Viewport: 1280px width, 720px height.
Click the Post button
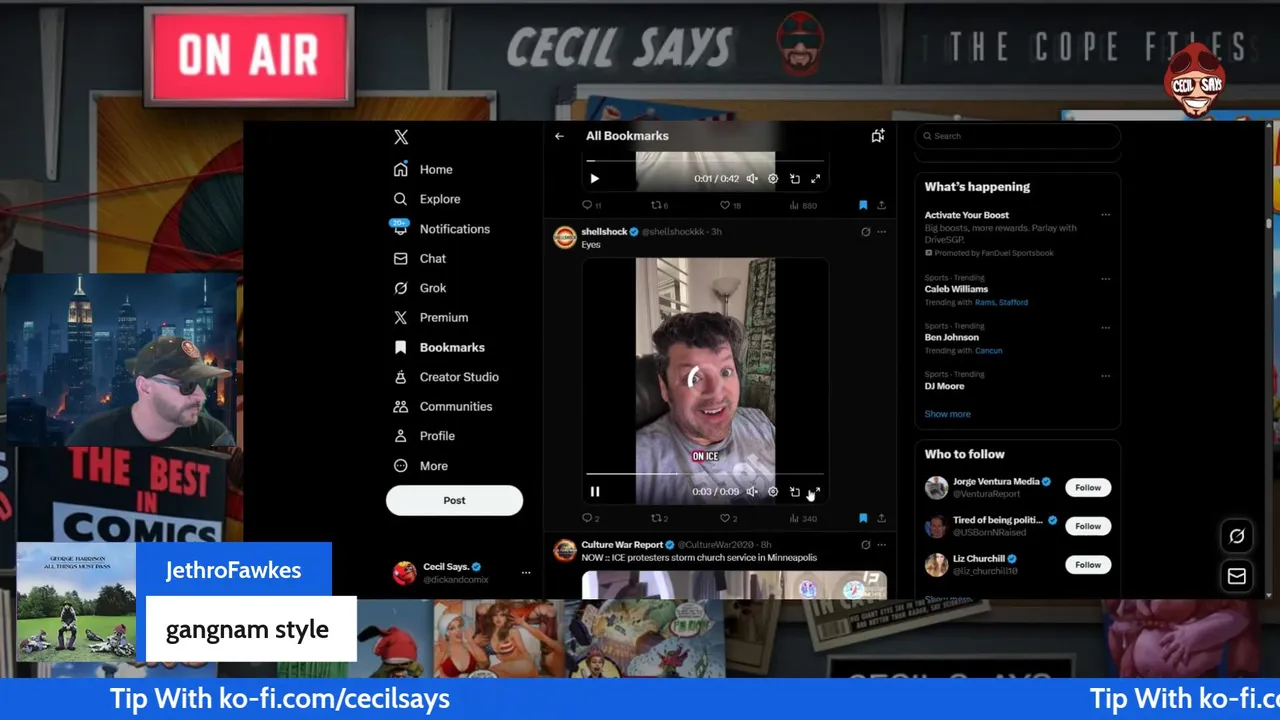coord(454,500)
